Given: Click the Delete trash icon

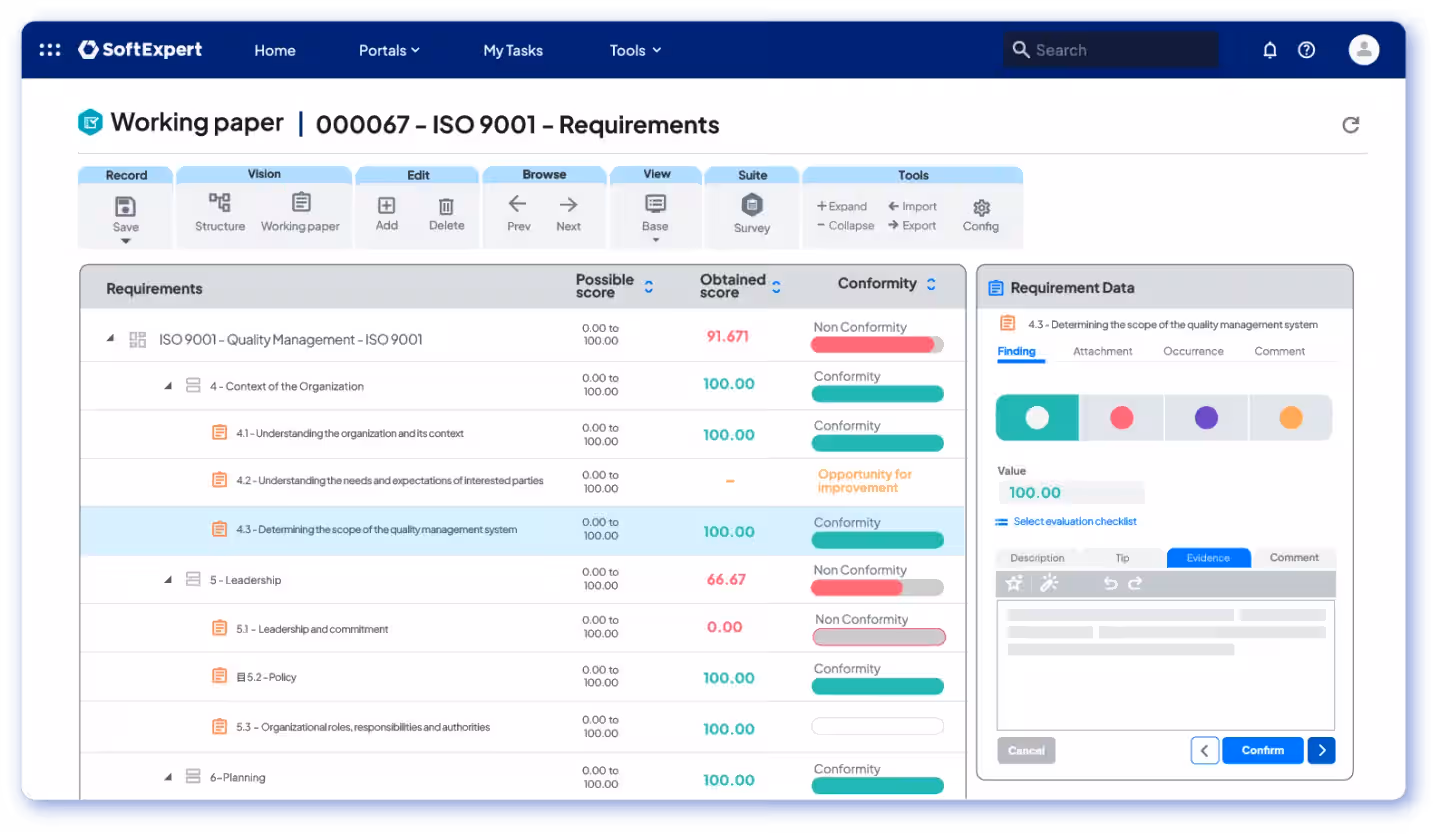Looking at the screenshot, I should [x=446, y=206].
